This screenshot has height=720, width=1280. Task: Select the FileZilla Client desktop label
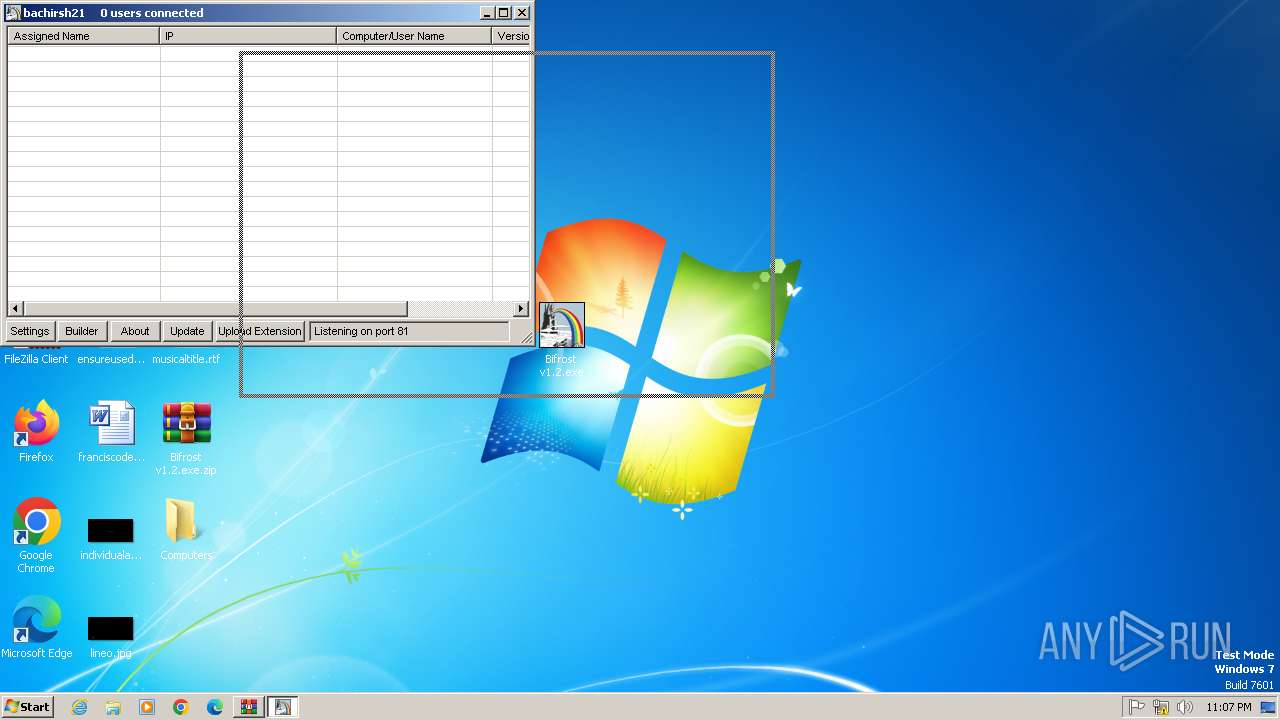click(36, 359)
